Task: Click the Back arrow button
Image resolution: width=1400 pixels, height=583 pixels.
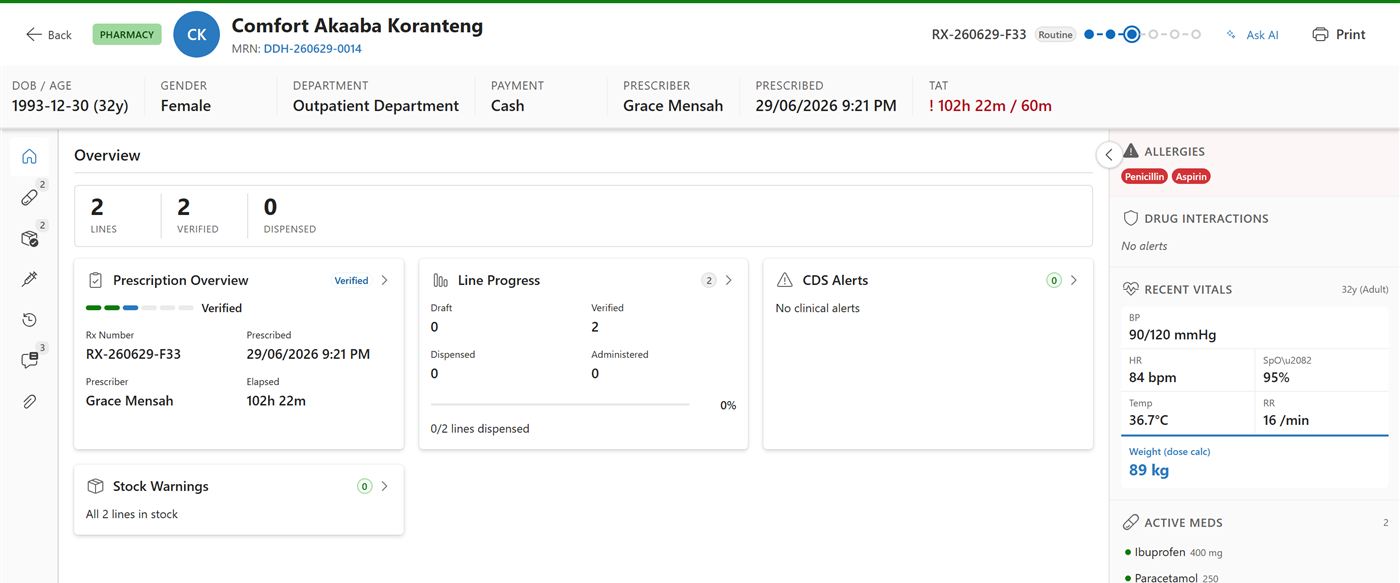Action: point(49,34)
